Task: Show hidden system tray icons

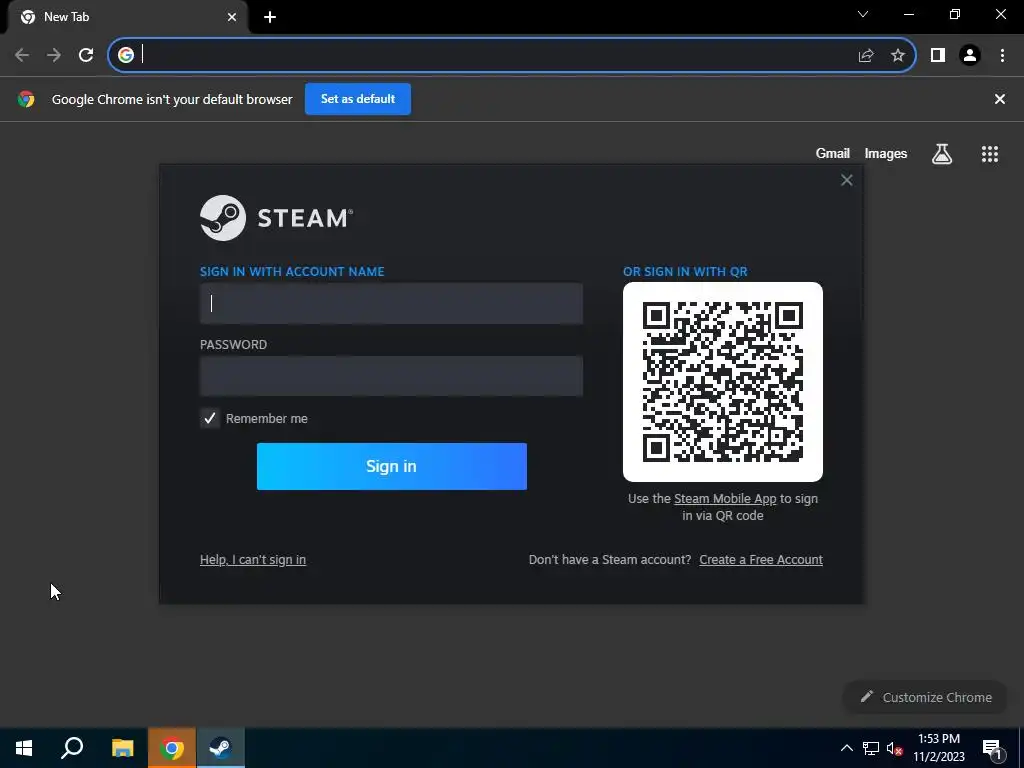Action: pyautogui.click(x=846, y=748)
